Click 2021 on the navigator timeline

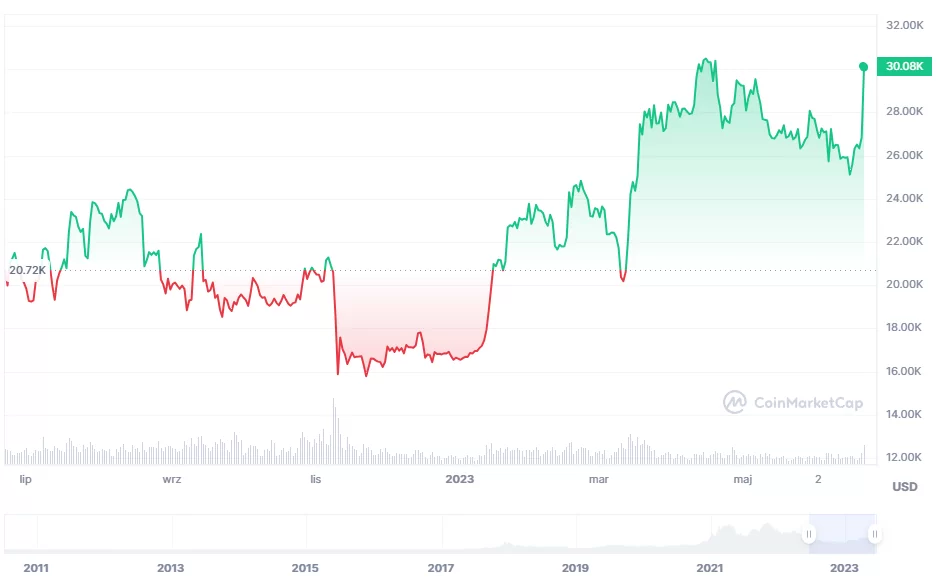coord(710,568)
